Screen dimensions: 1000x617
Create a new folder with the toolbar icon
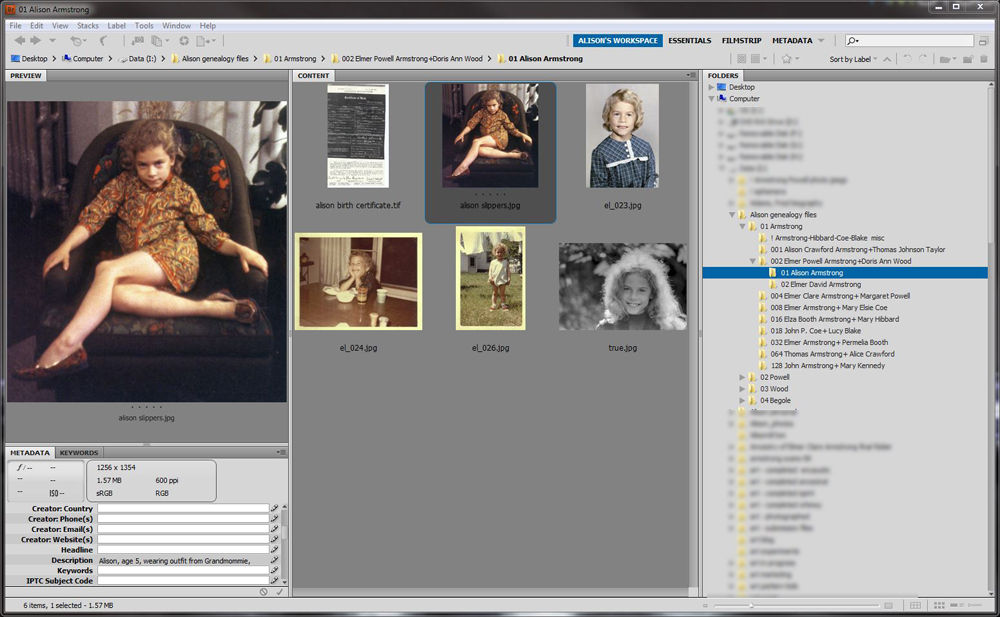pos(968,59)
